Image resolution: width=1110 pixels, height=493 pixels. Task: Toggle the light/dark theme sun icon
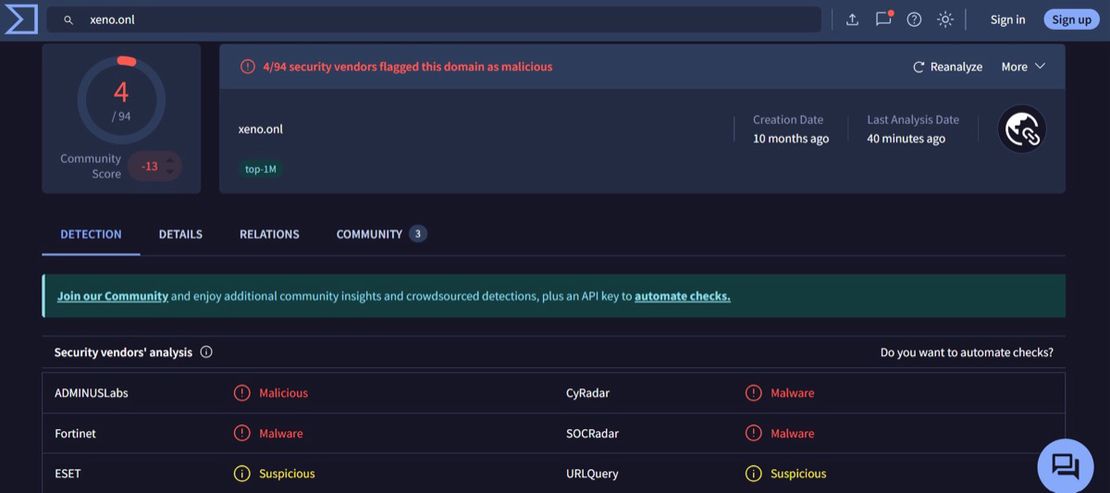tap(945, 20)
